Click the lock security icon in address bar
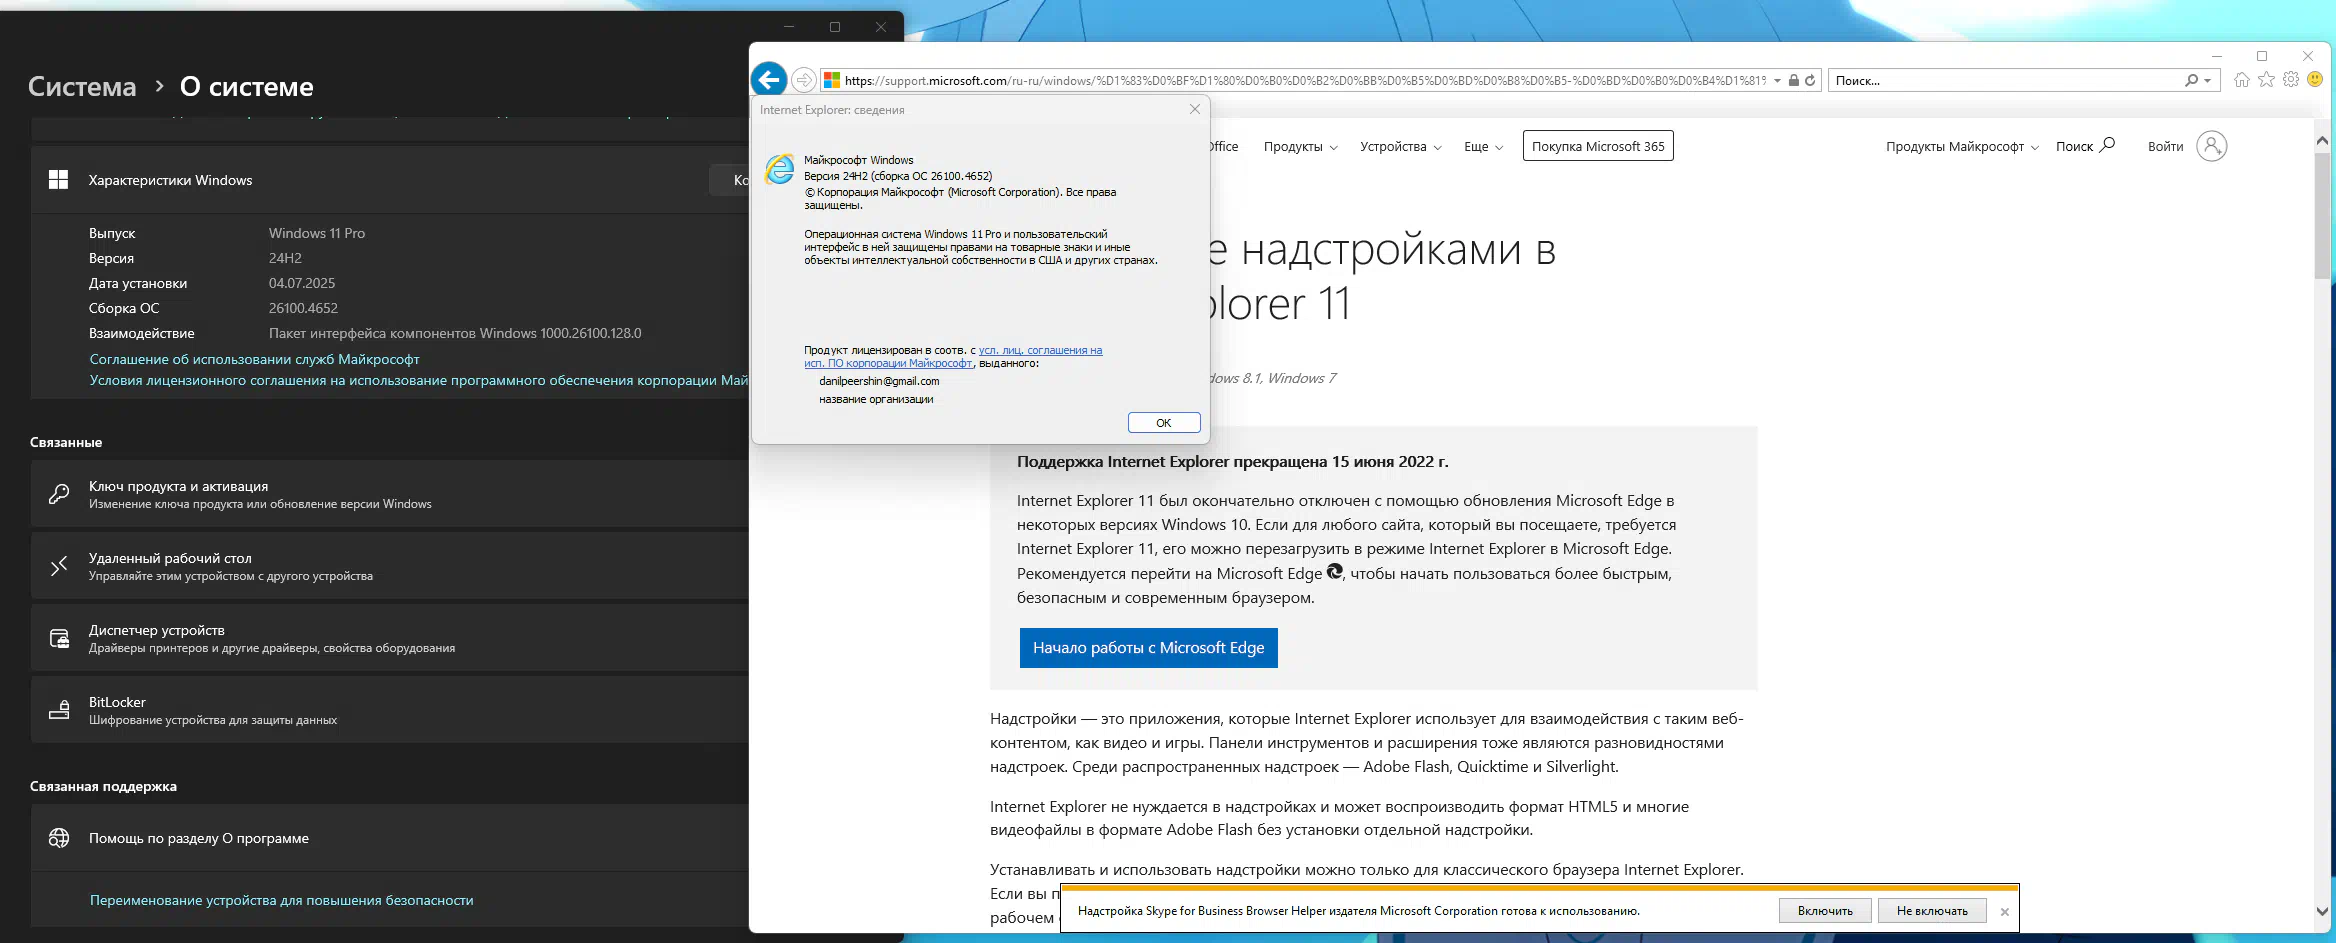This screenshot has width=2336, height=943. coord(1794,80)
